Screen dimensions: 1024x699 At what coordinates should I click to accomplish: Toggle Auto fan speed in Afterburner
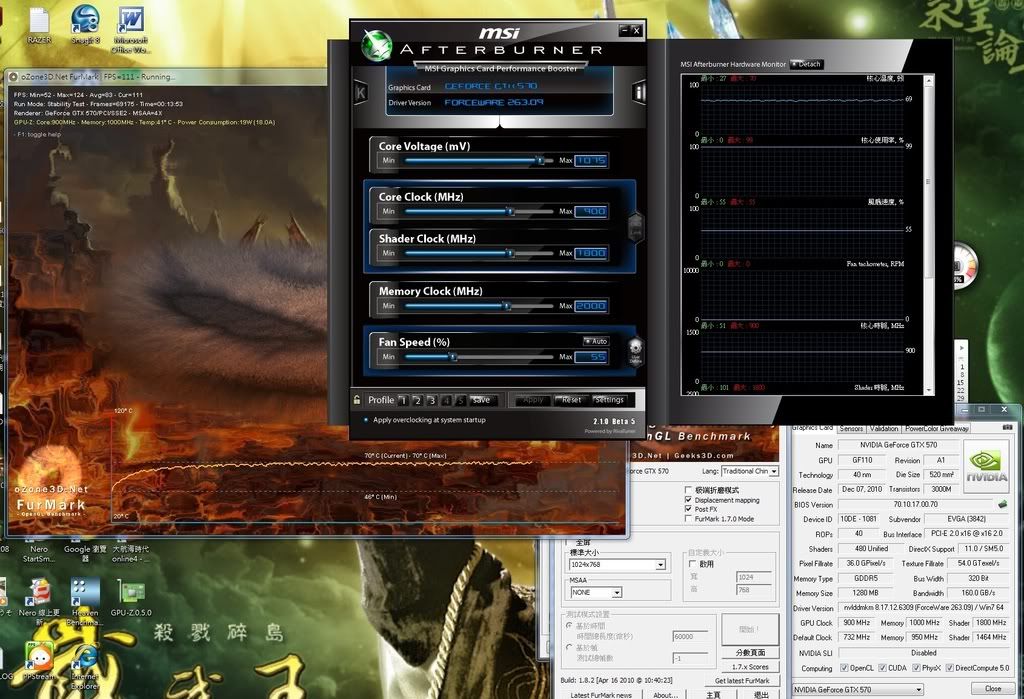pyautogui.click(x=596, y=341)
